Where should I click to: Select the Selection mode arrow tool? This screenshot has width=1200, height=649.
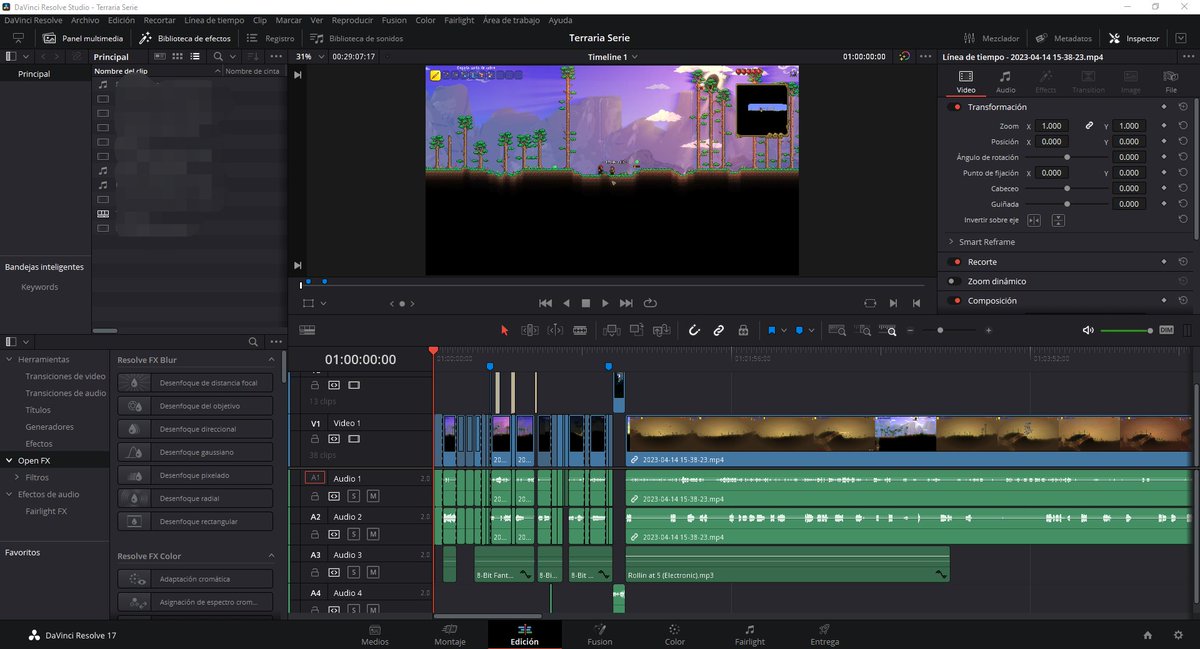pos(504,330)
